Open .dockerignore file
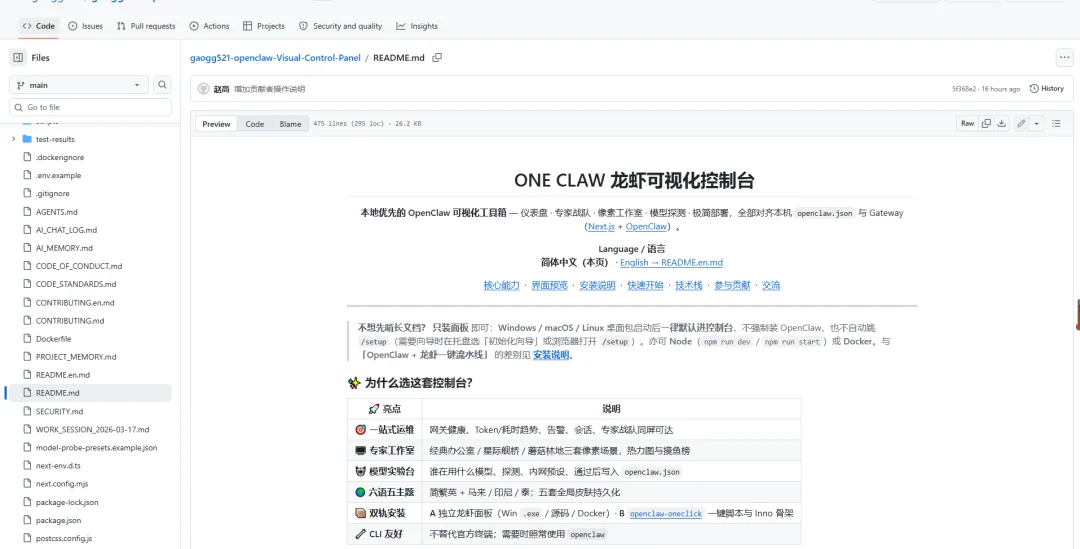The width and height of the screenshot is (1080, 549). 60,157
